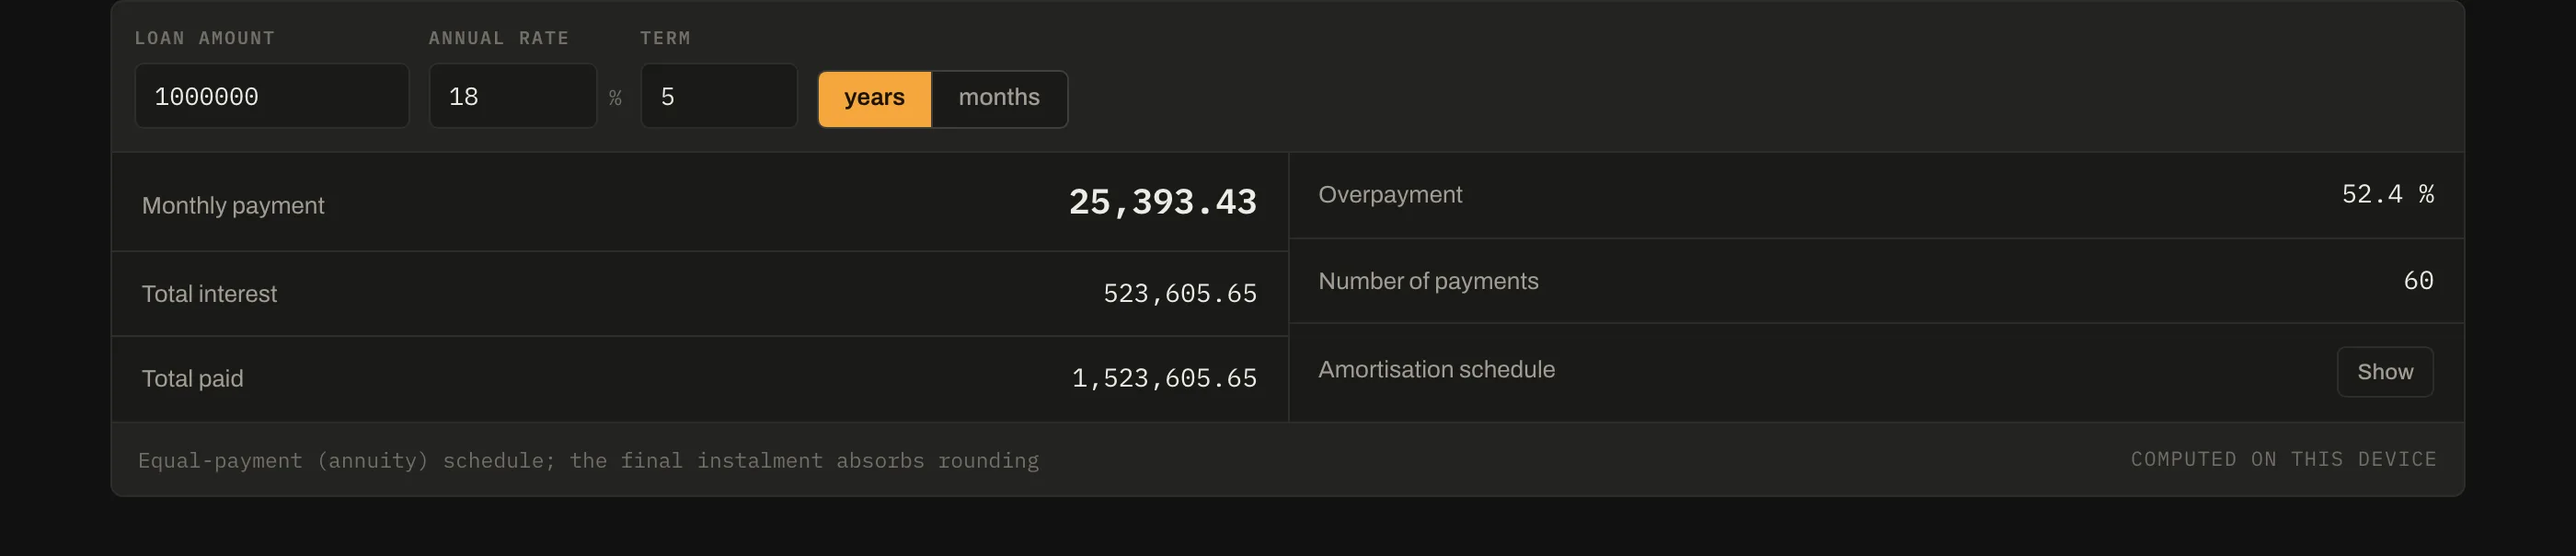2576x556 pixels.
Task: Click the Total interest label
Action: [209, 294]
